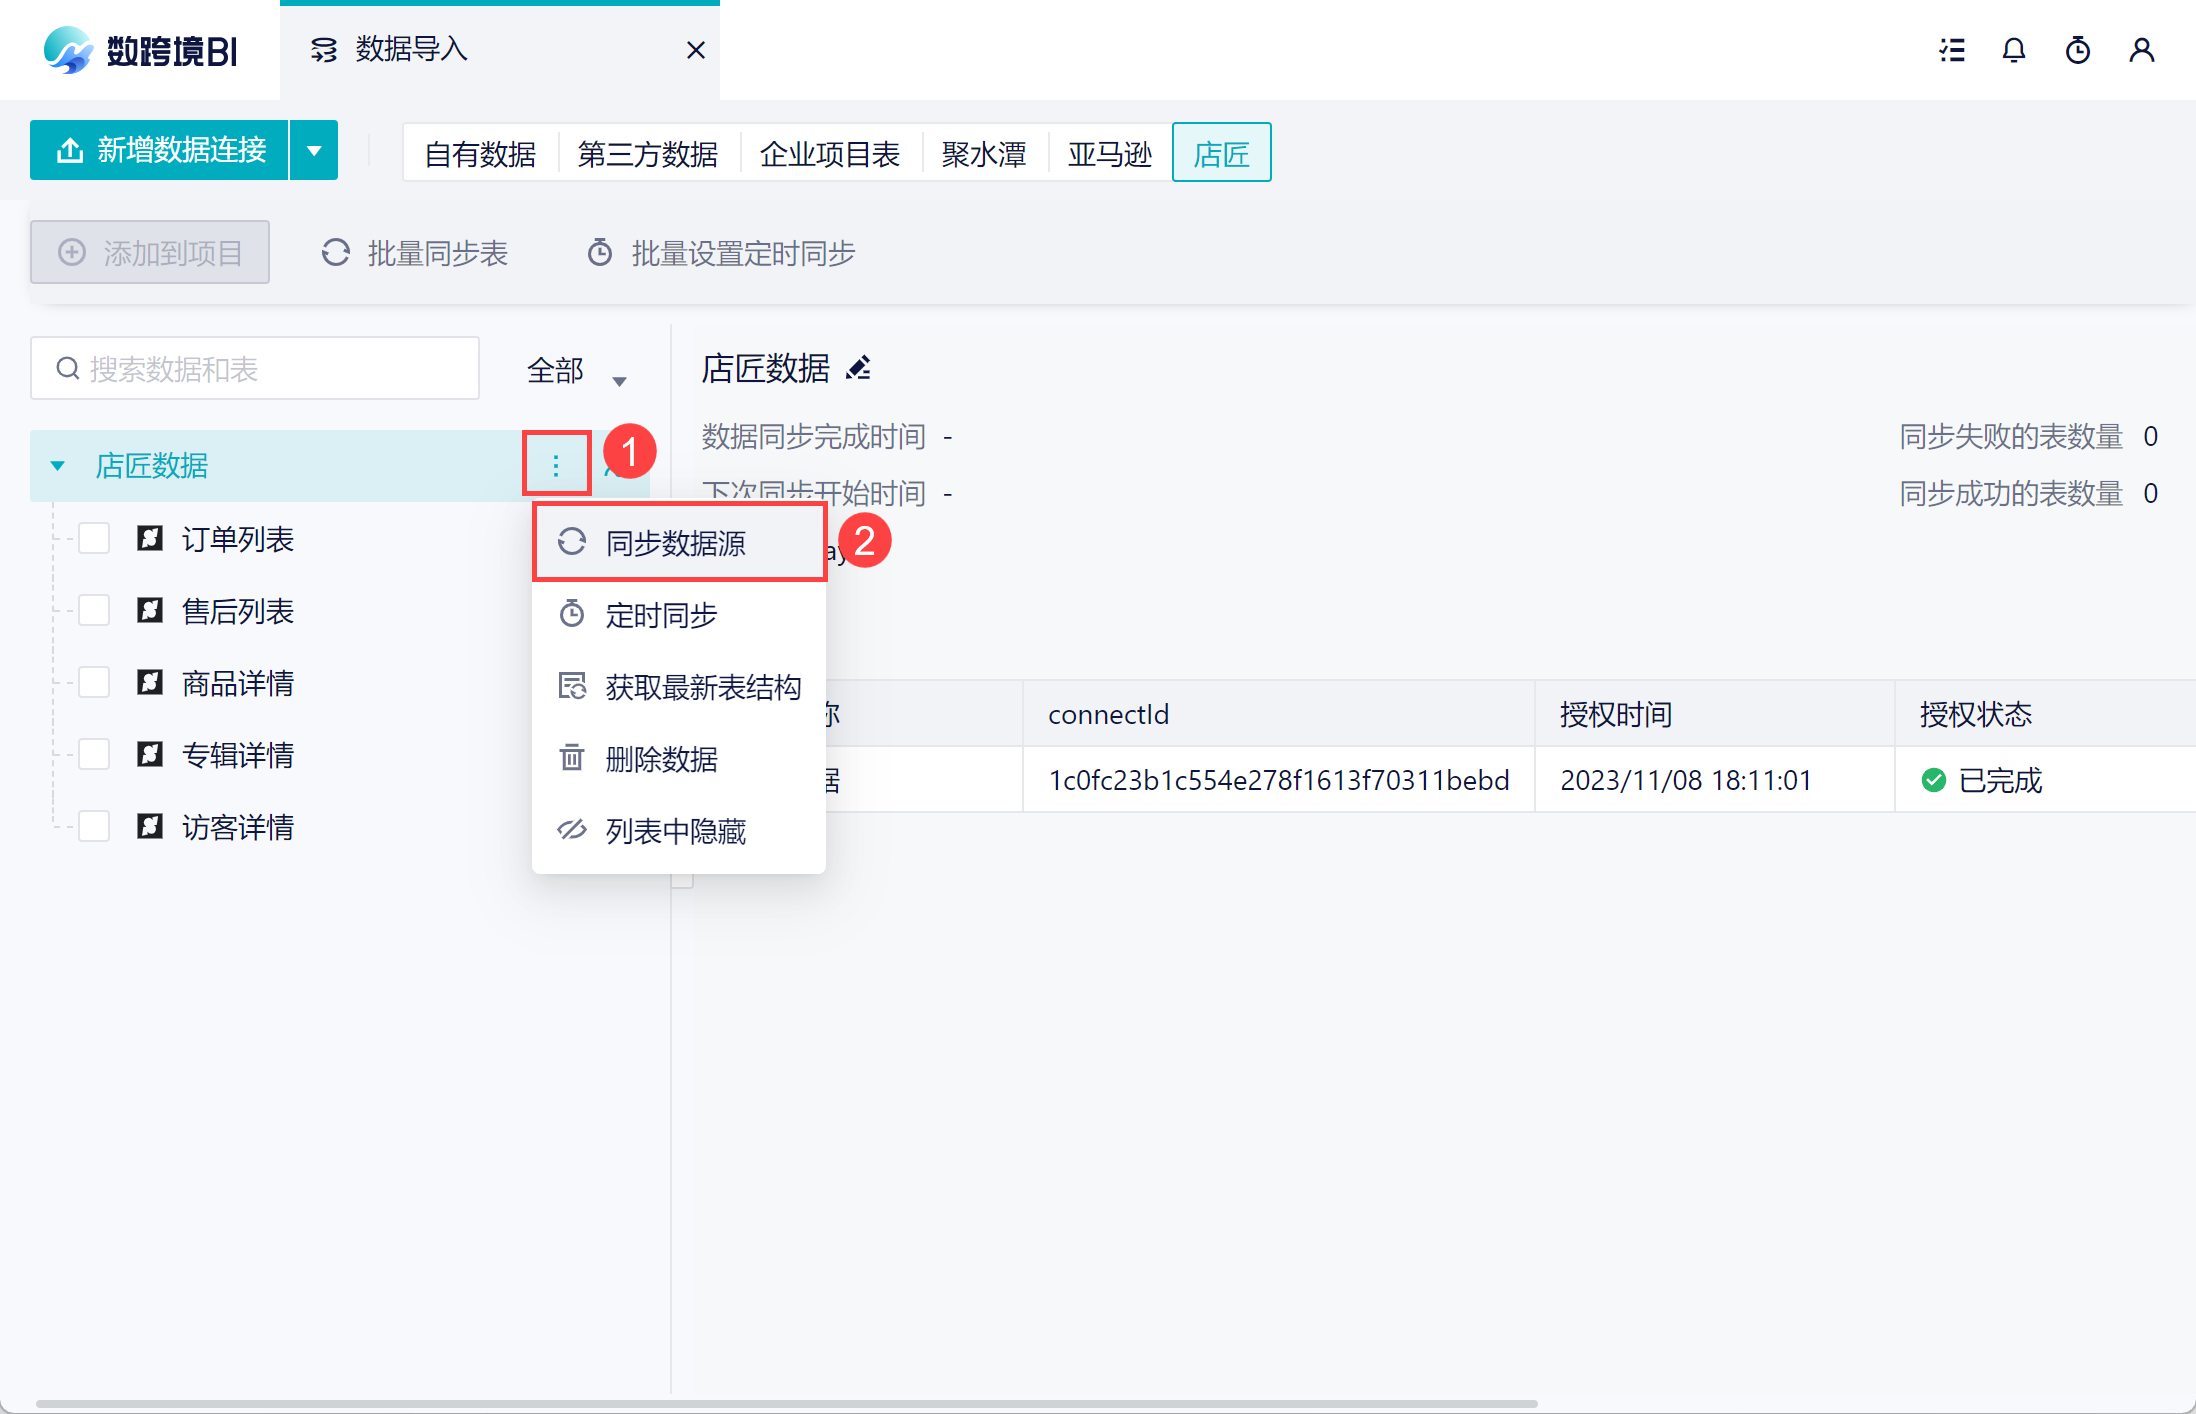The width and height of the screenshot is (2196, 1414).
Task: Click the timer clock icon in header
Action: coord(2077,50)
